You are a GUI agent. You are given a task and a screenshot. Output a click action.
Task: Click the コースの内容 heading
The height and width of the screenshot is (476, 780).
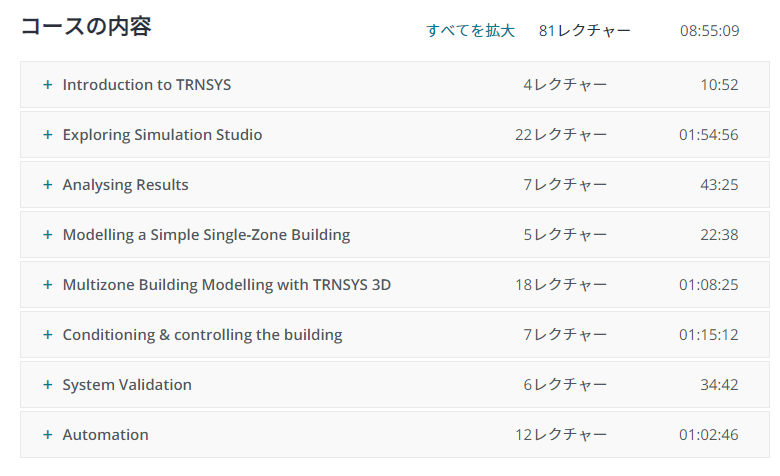(x=86, y=26)
